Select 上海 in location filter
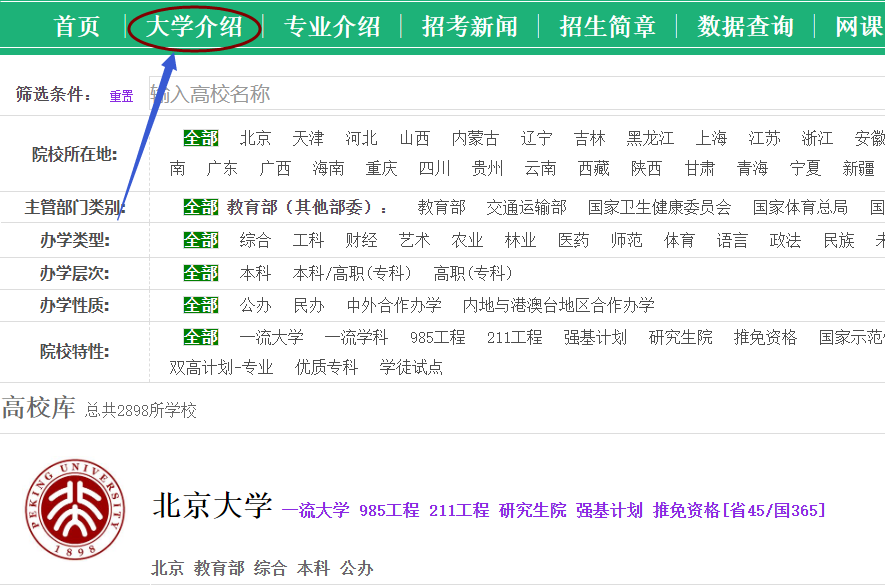Screen dimensions: 885x587 click(x=711, y=138)
